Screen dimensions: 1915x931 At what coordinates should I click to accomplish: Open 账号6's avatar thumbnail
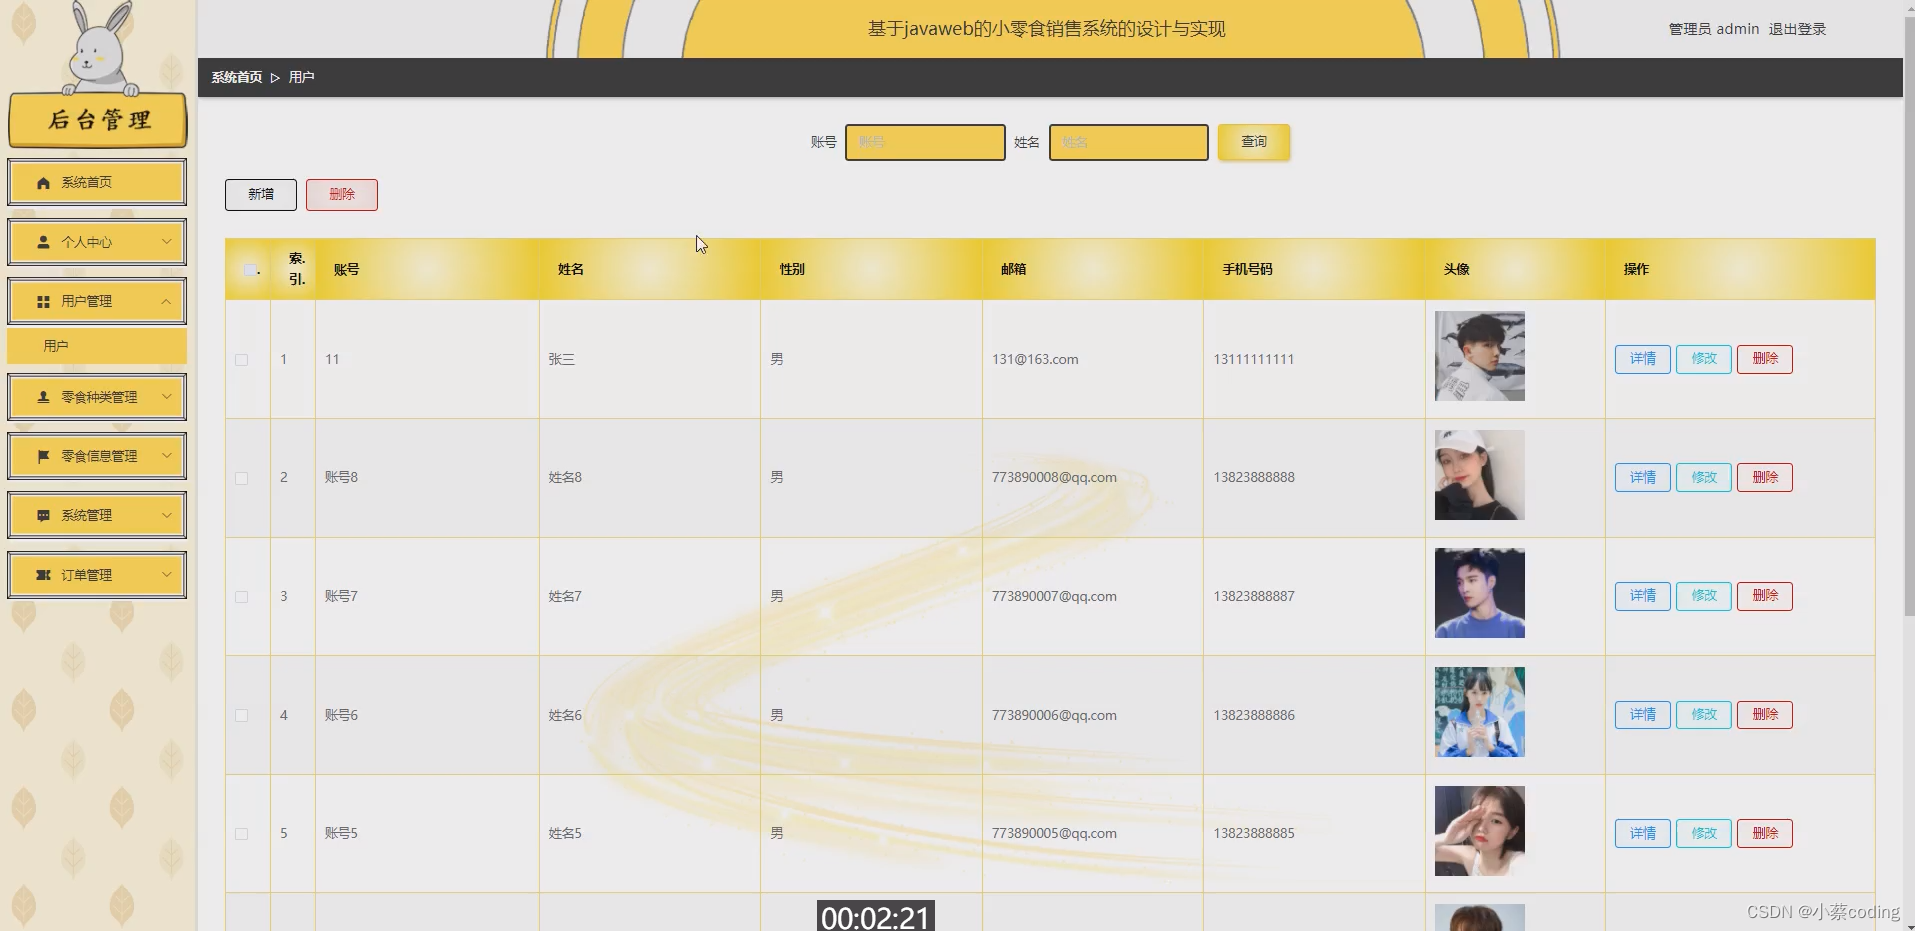1480,712
